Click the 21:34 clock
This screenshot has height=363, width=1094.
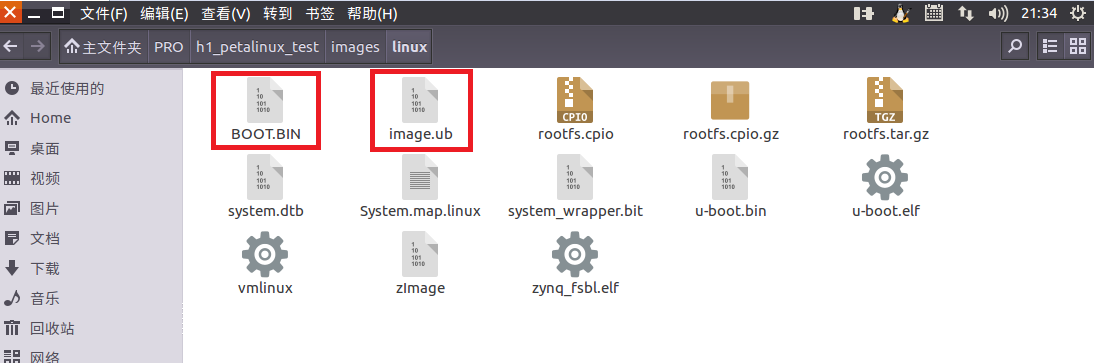pyautogui.click(x=1040, y=13)
